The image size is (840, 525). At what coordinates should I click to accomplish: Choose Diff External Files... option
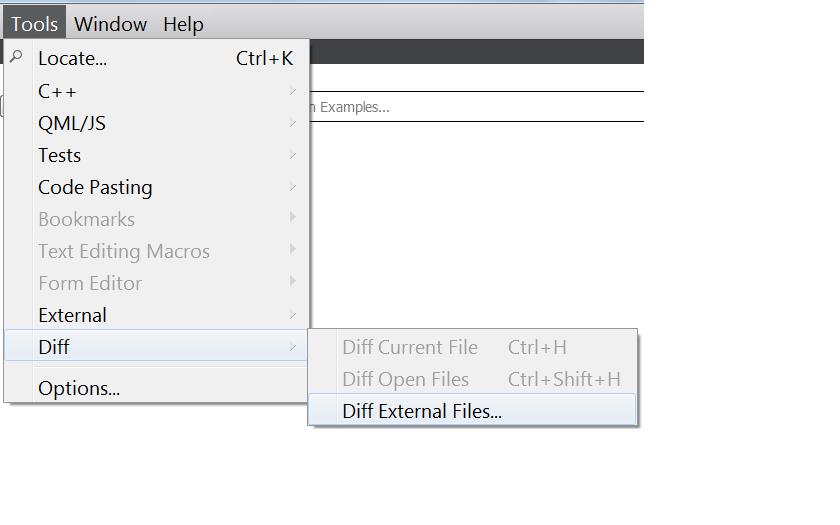[422, 411]
